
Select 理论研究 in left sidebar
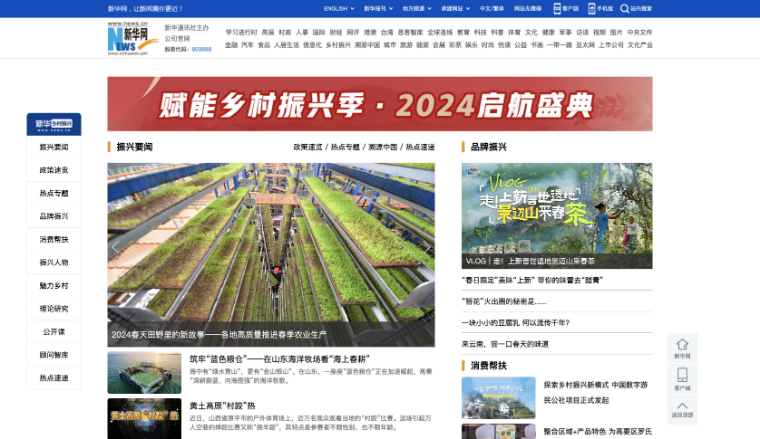(54, 309)
